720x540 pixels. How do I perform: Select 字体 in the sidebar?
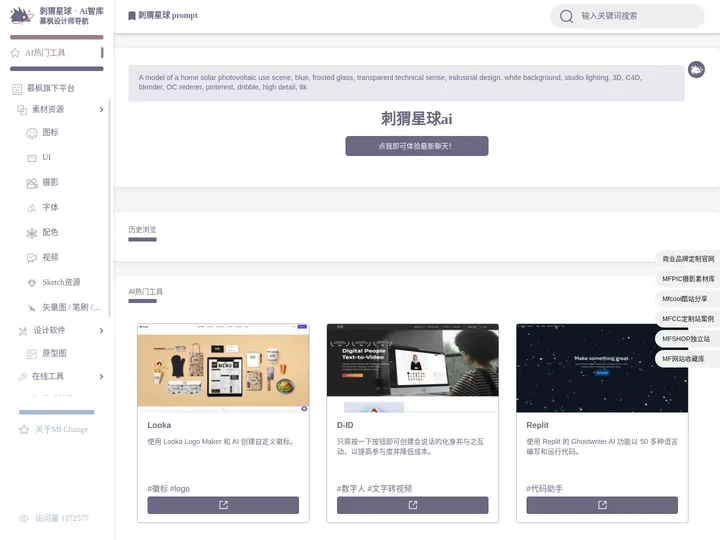tap(50, 208)
